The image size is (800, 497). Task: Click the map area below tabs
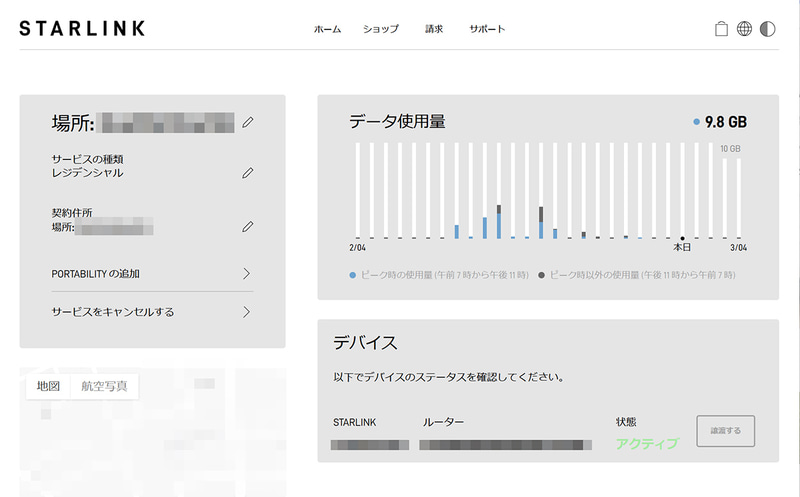[153, 449]
